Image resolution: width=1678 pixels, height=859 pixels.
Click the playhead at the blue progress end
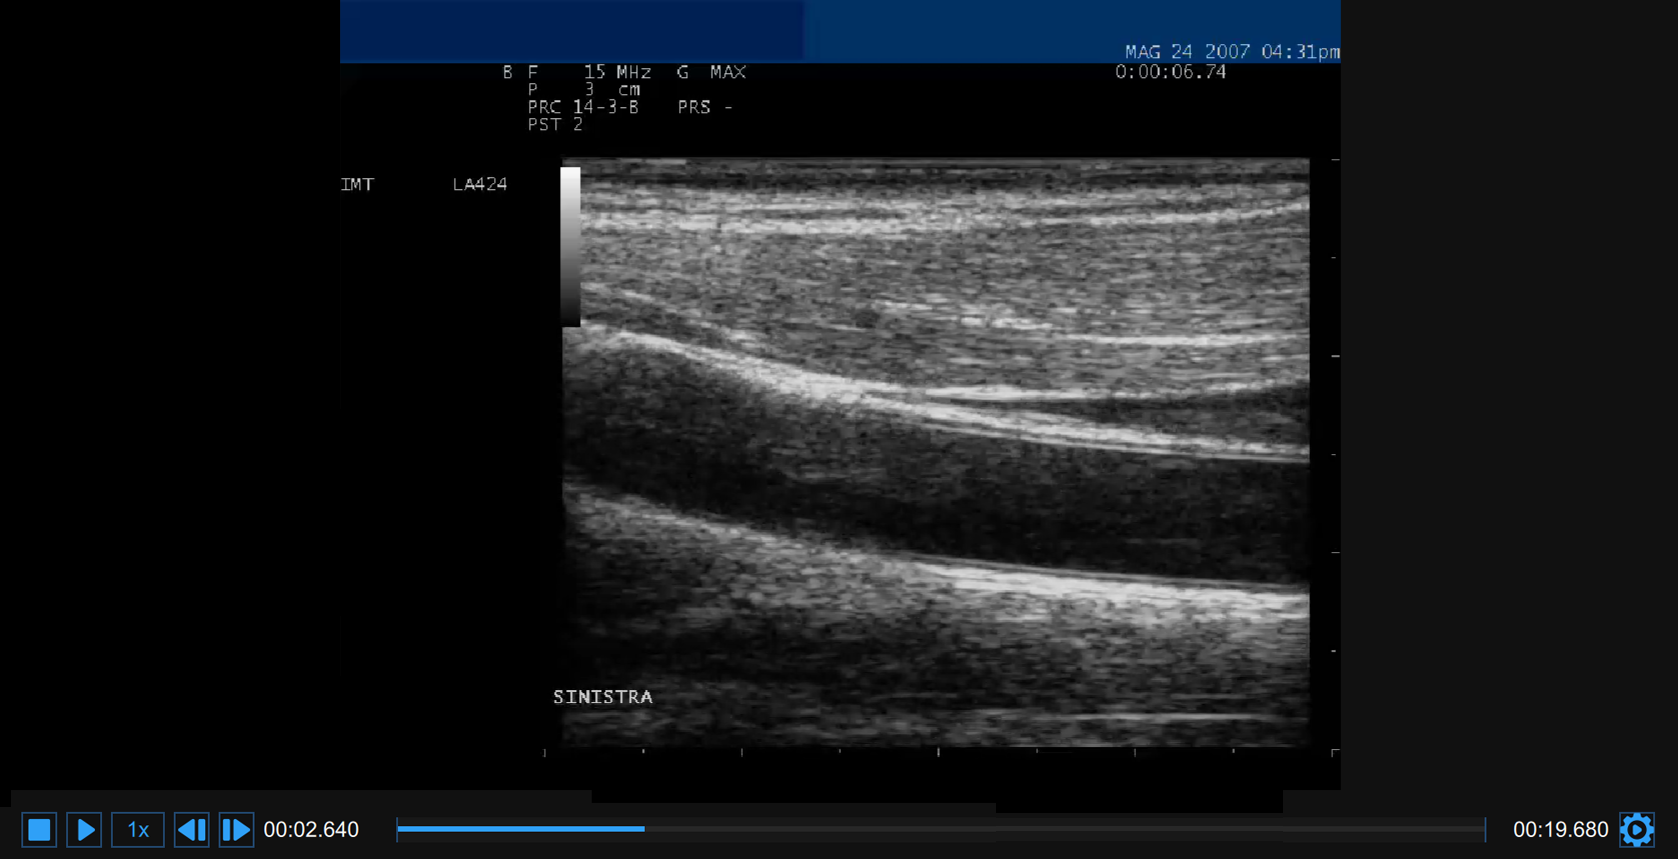click(x=644, y=829)
